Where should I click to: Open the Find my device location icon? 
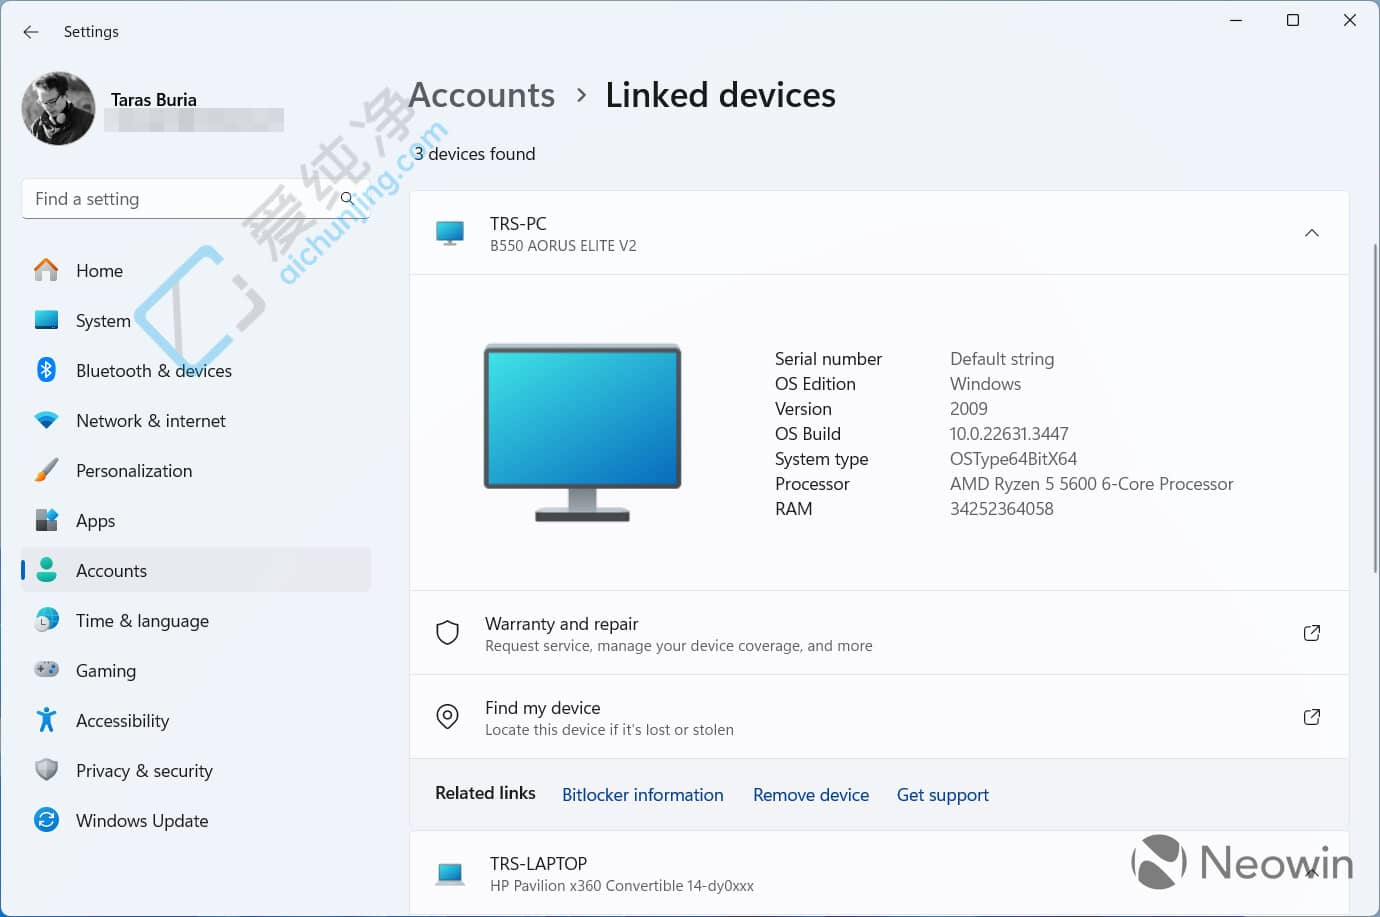pos(447,716)
